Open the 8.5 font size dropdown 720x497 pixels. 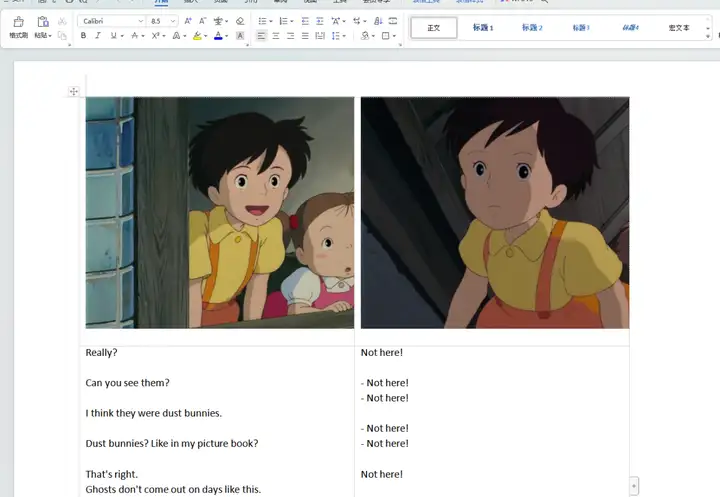coord(173,21)
